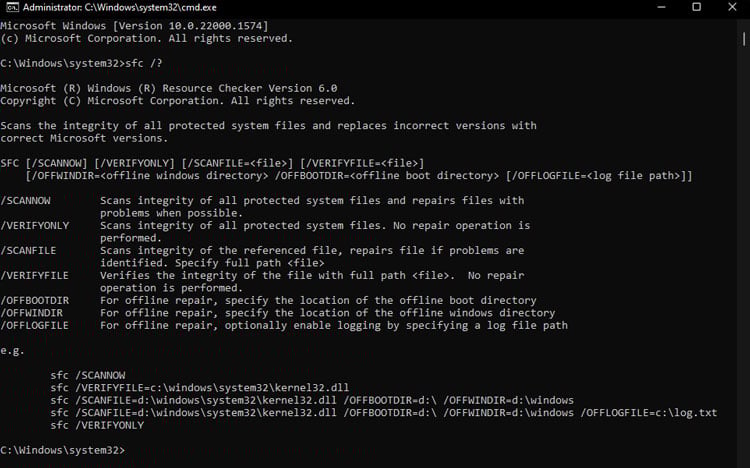Click the example with /OFFLOGFILE=c:\log.txt
This screenshot has width=750, height=468.
[384, 412]
